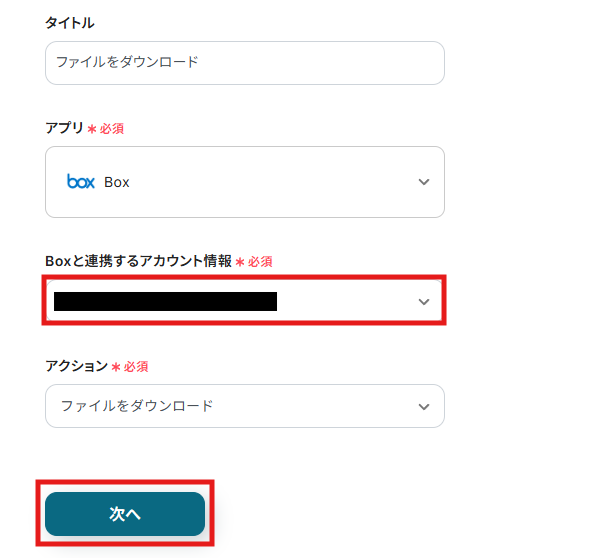Screen dimensions: 613x558
Task: Click the アクション field label
Action: [x=76, y=366]
